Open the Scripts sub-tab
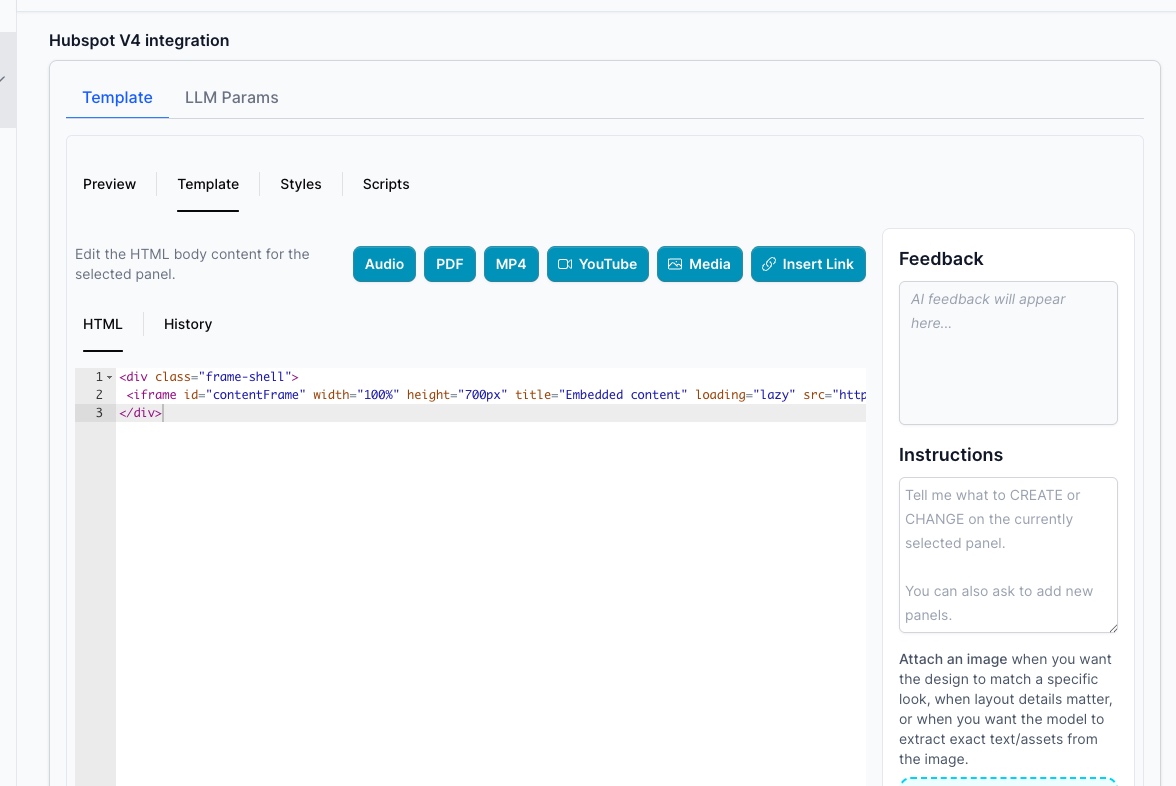The width and height of the screenshot is (1176, 786). coord(386,184)
